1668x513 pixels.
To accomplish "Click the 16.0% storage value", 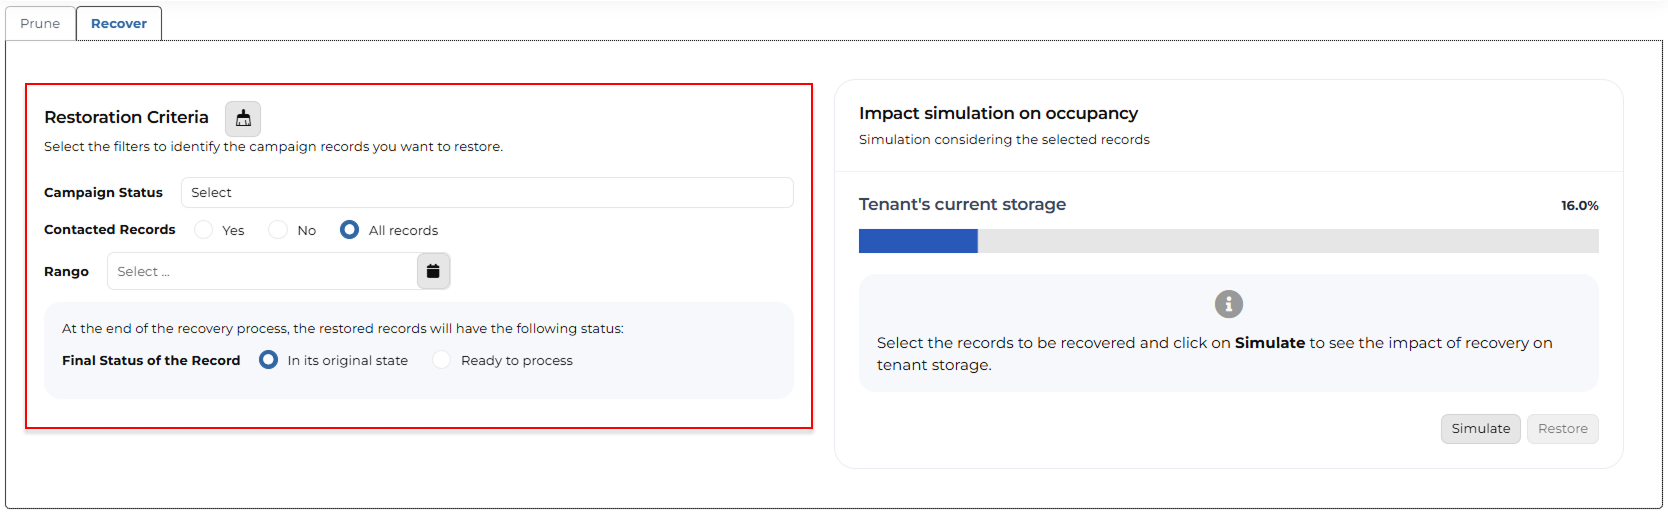I will point(1580,206).
